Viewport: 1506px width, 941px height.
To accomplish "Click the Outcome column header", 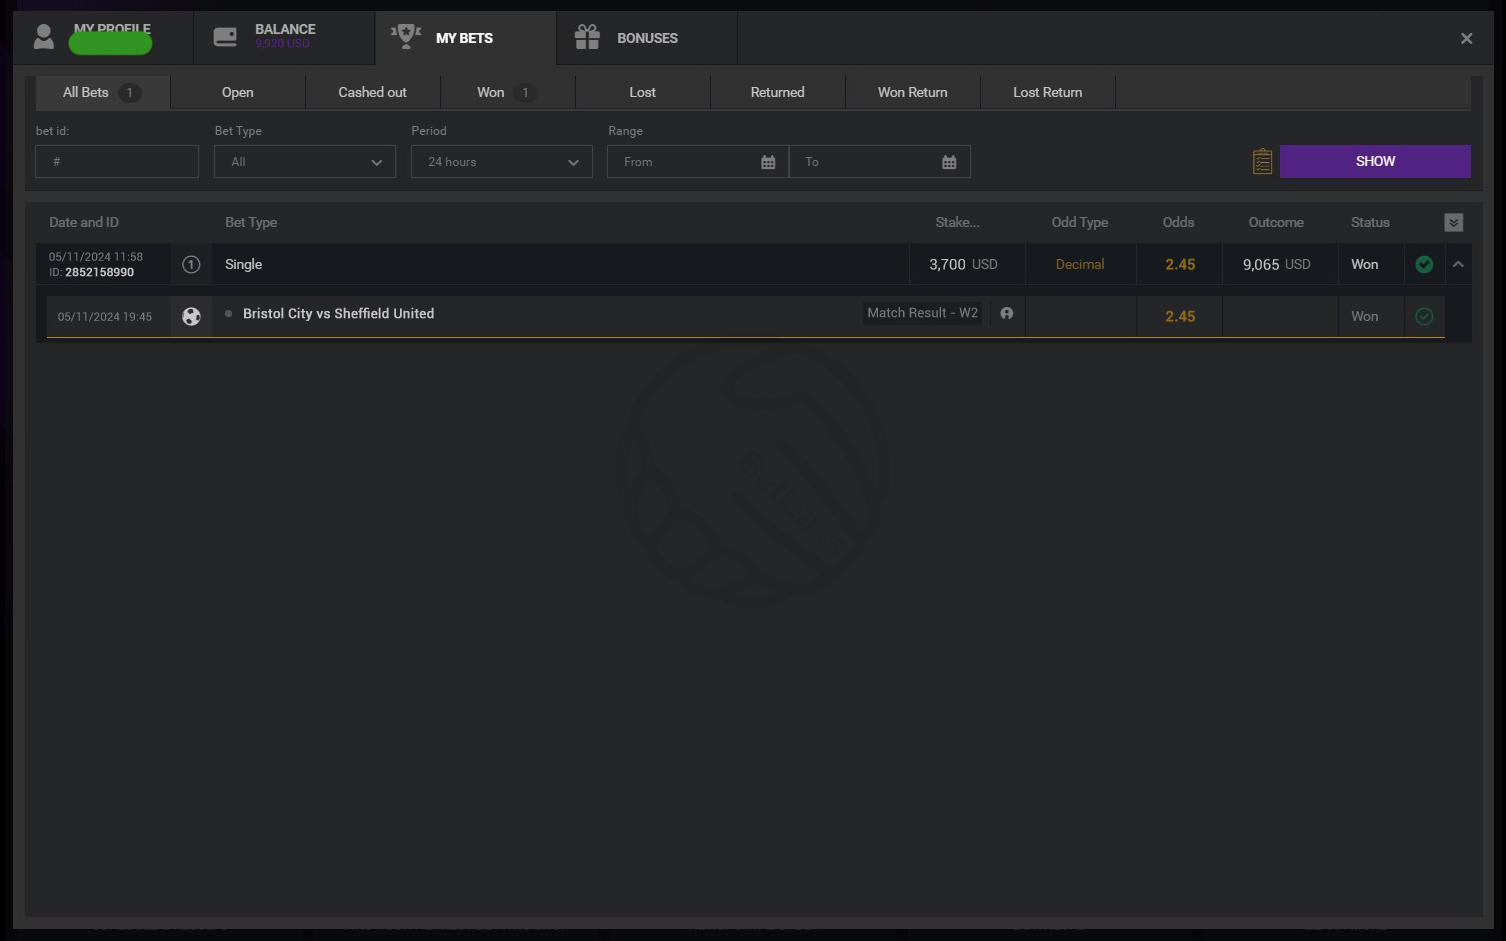I will [1276, 222].
